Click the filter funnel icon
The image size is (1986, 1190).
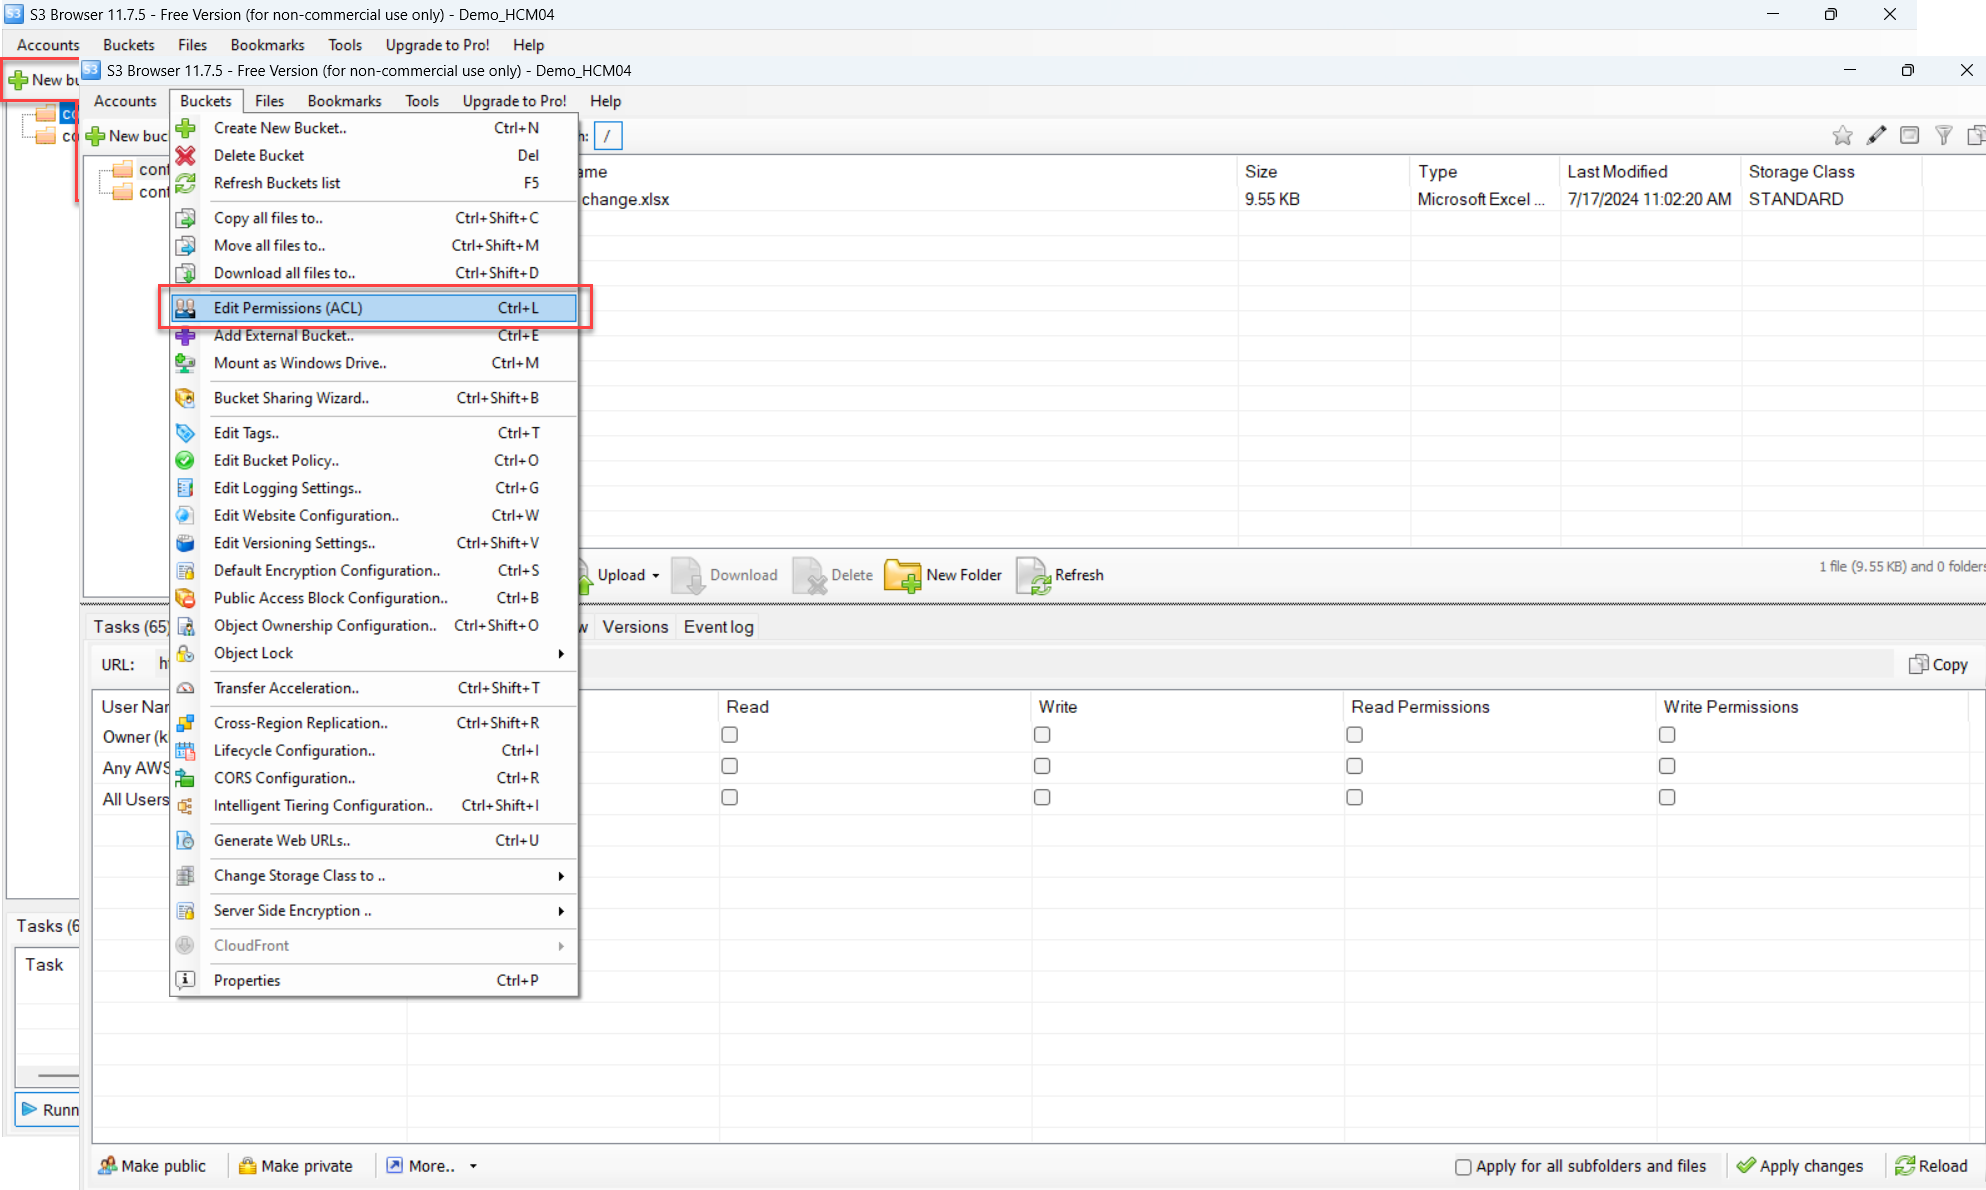(x=1943, y=135)
